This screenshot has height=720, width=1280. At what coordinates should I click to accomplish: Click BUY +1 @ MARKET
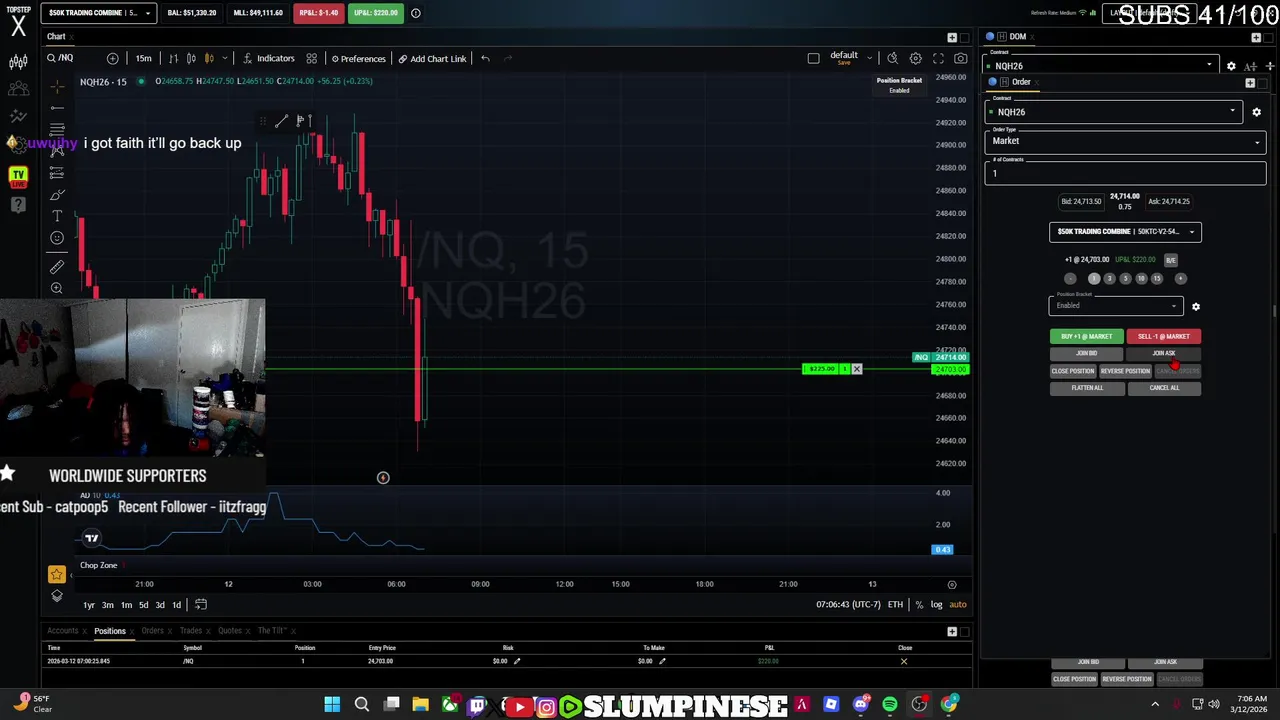pos(1086,337)
